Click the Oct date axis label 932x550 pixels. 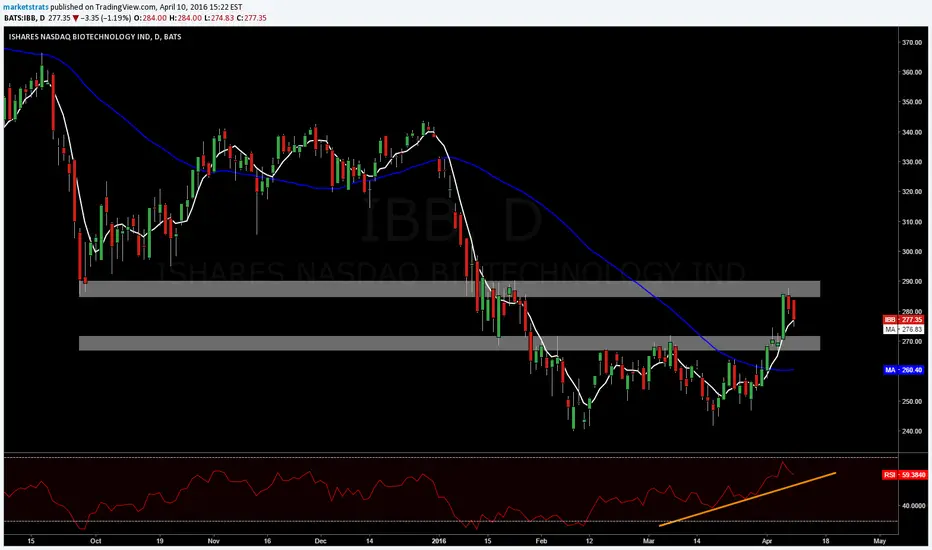pos(95,541)
